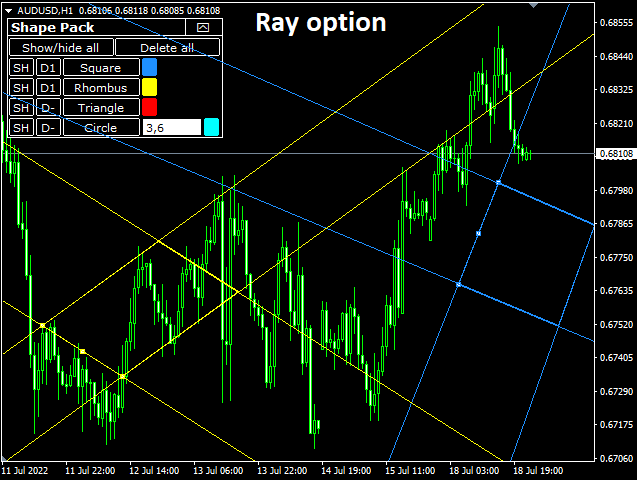Toggle the D1 option for Rhombus

pos(48,87)
